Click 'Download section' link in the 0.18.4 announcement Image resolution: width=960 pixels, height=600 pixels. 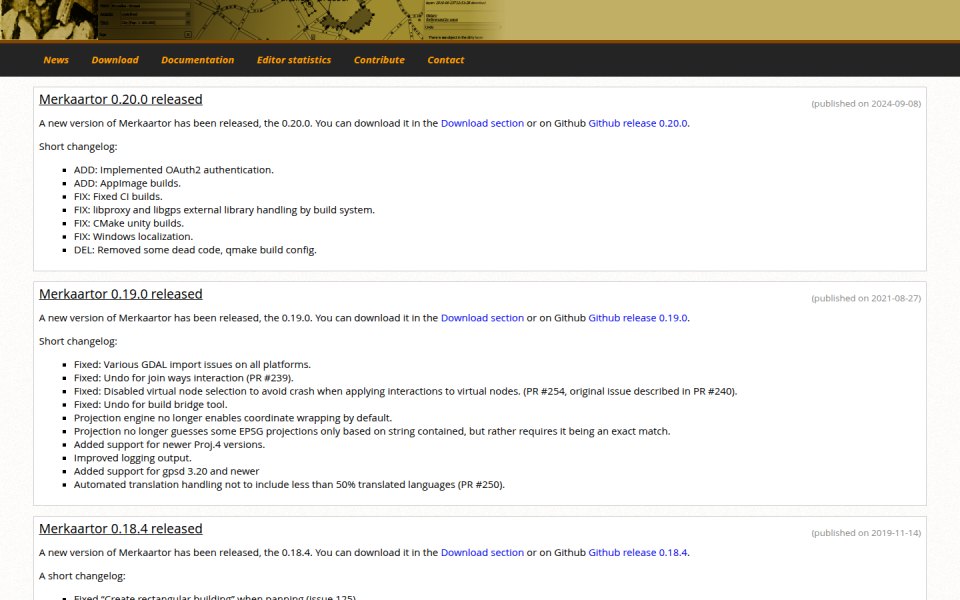[x=482, y=552]
